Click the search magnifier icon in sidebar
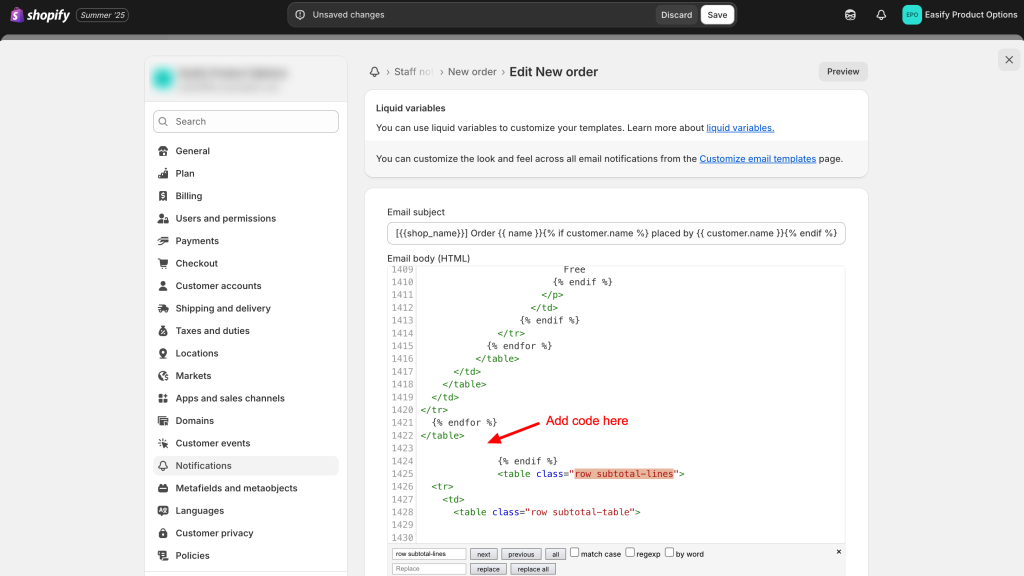Image resolution: width=1024 pixels, height=576 pixels. coord(163,121)
